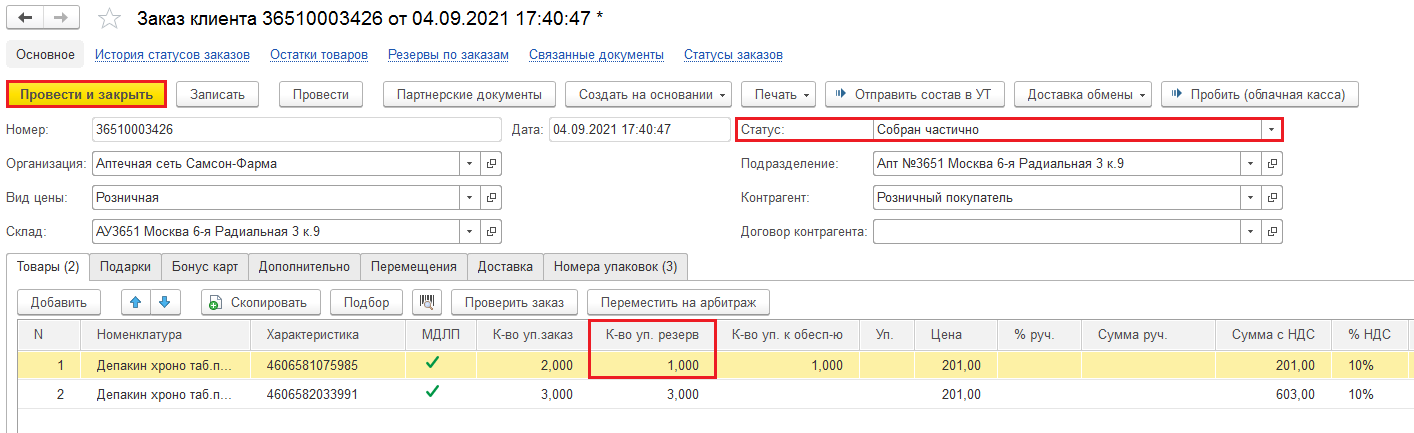Viewport: 1414px width, 433px height.
Task: Move row down with the down arrow
Action: pos(164,301)
